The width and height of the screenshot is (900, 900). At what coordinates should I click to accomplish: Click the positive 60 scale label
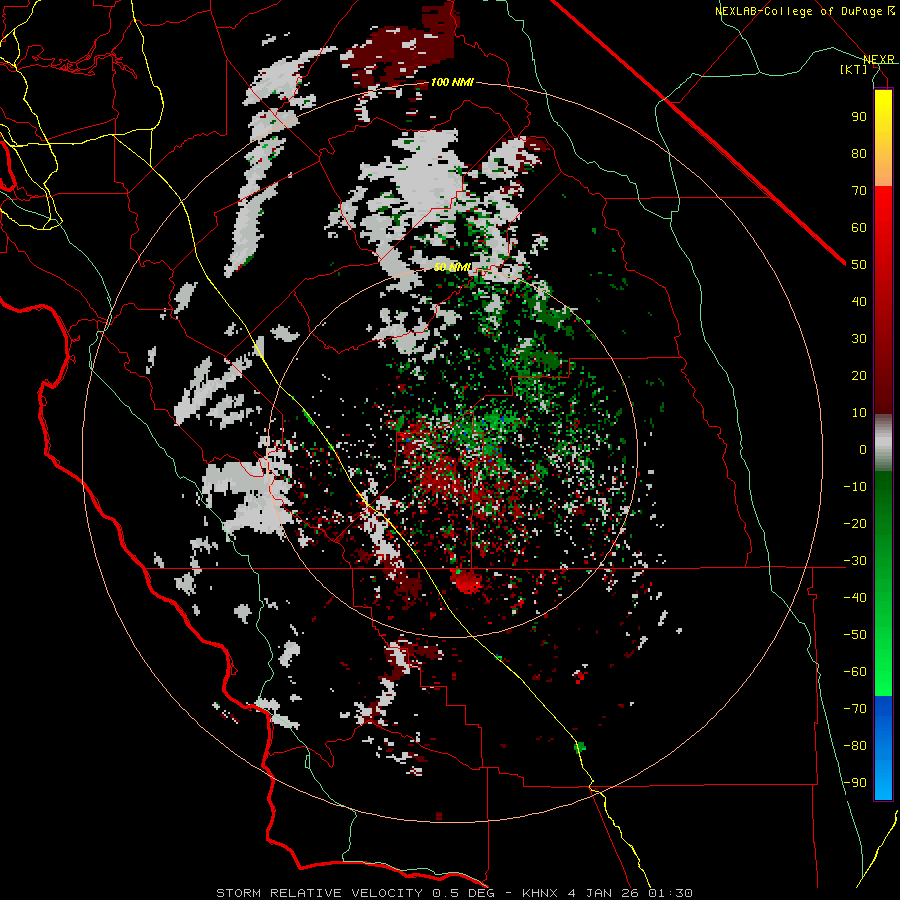(x=859, y=227)
